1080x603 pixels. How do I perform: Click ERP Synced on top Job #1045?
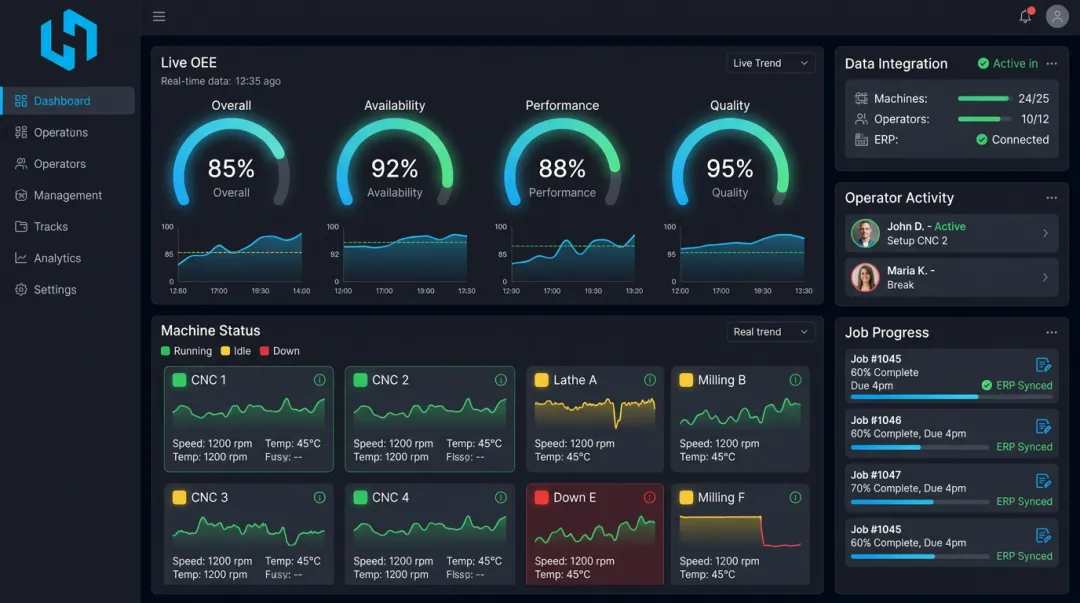point(1024,385)
